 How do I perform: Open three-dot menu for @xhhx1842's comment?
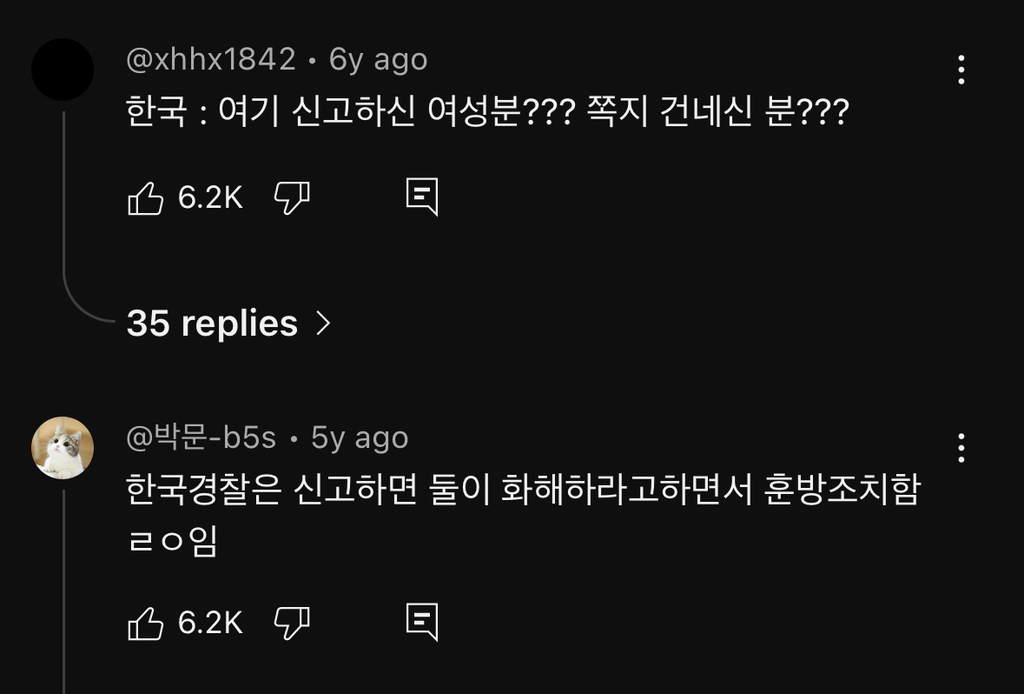(960, 70)
